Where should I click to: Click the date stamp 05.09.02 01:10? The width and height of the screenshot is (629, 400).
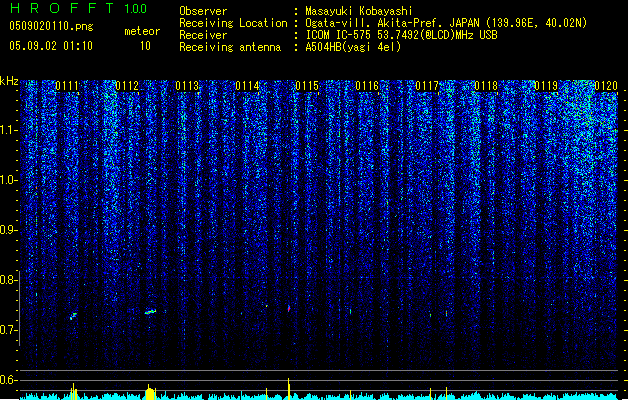51,46
